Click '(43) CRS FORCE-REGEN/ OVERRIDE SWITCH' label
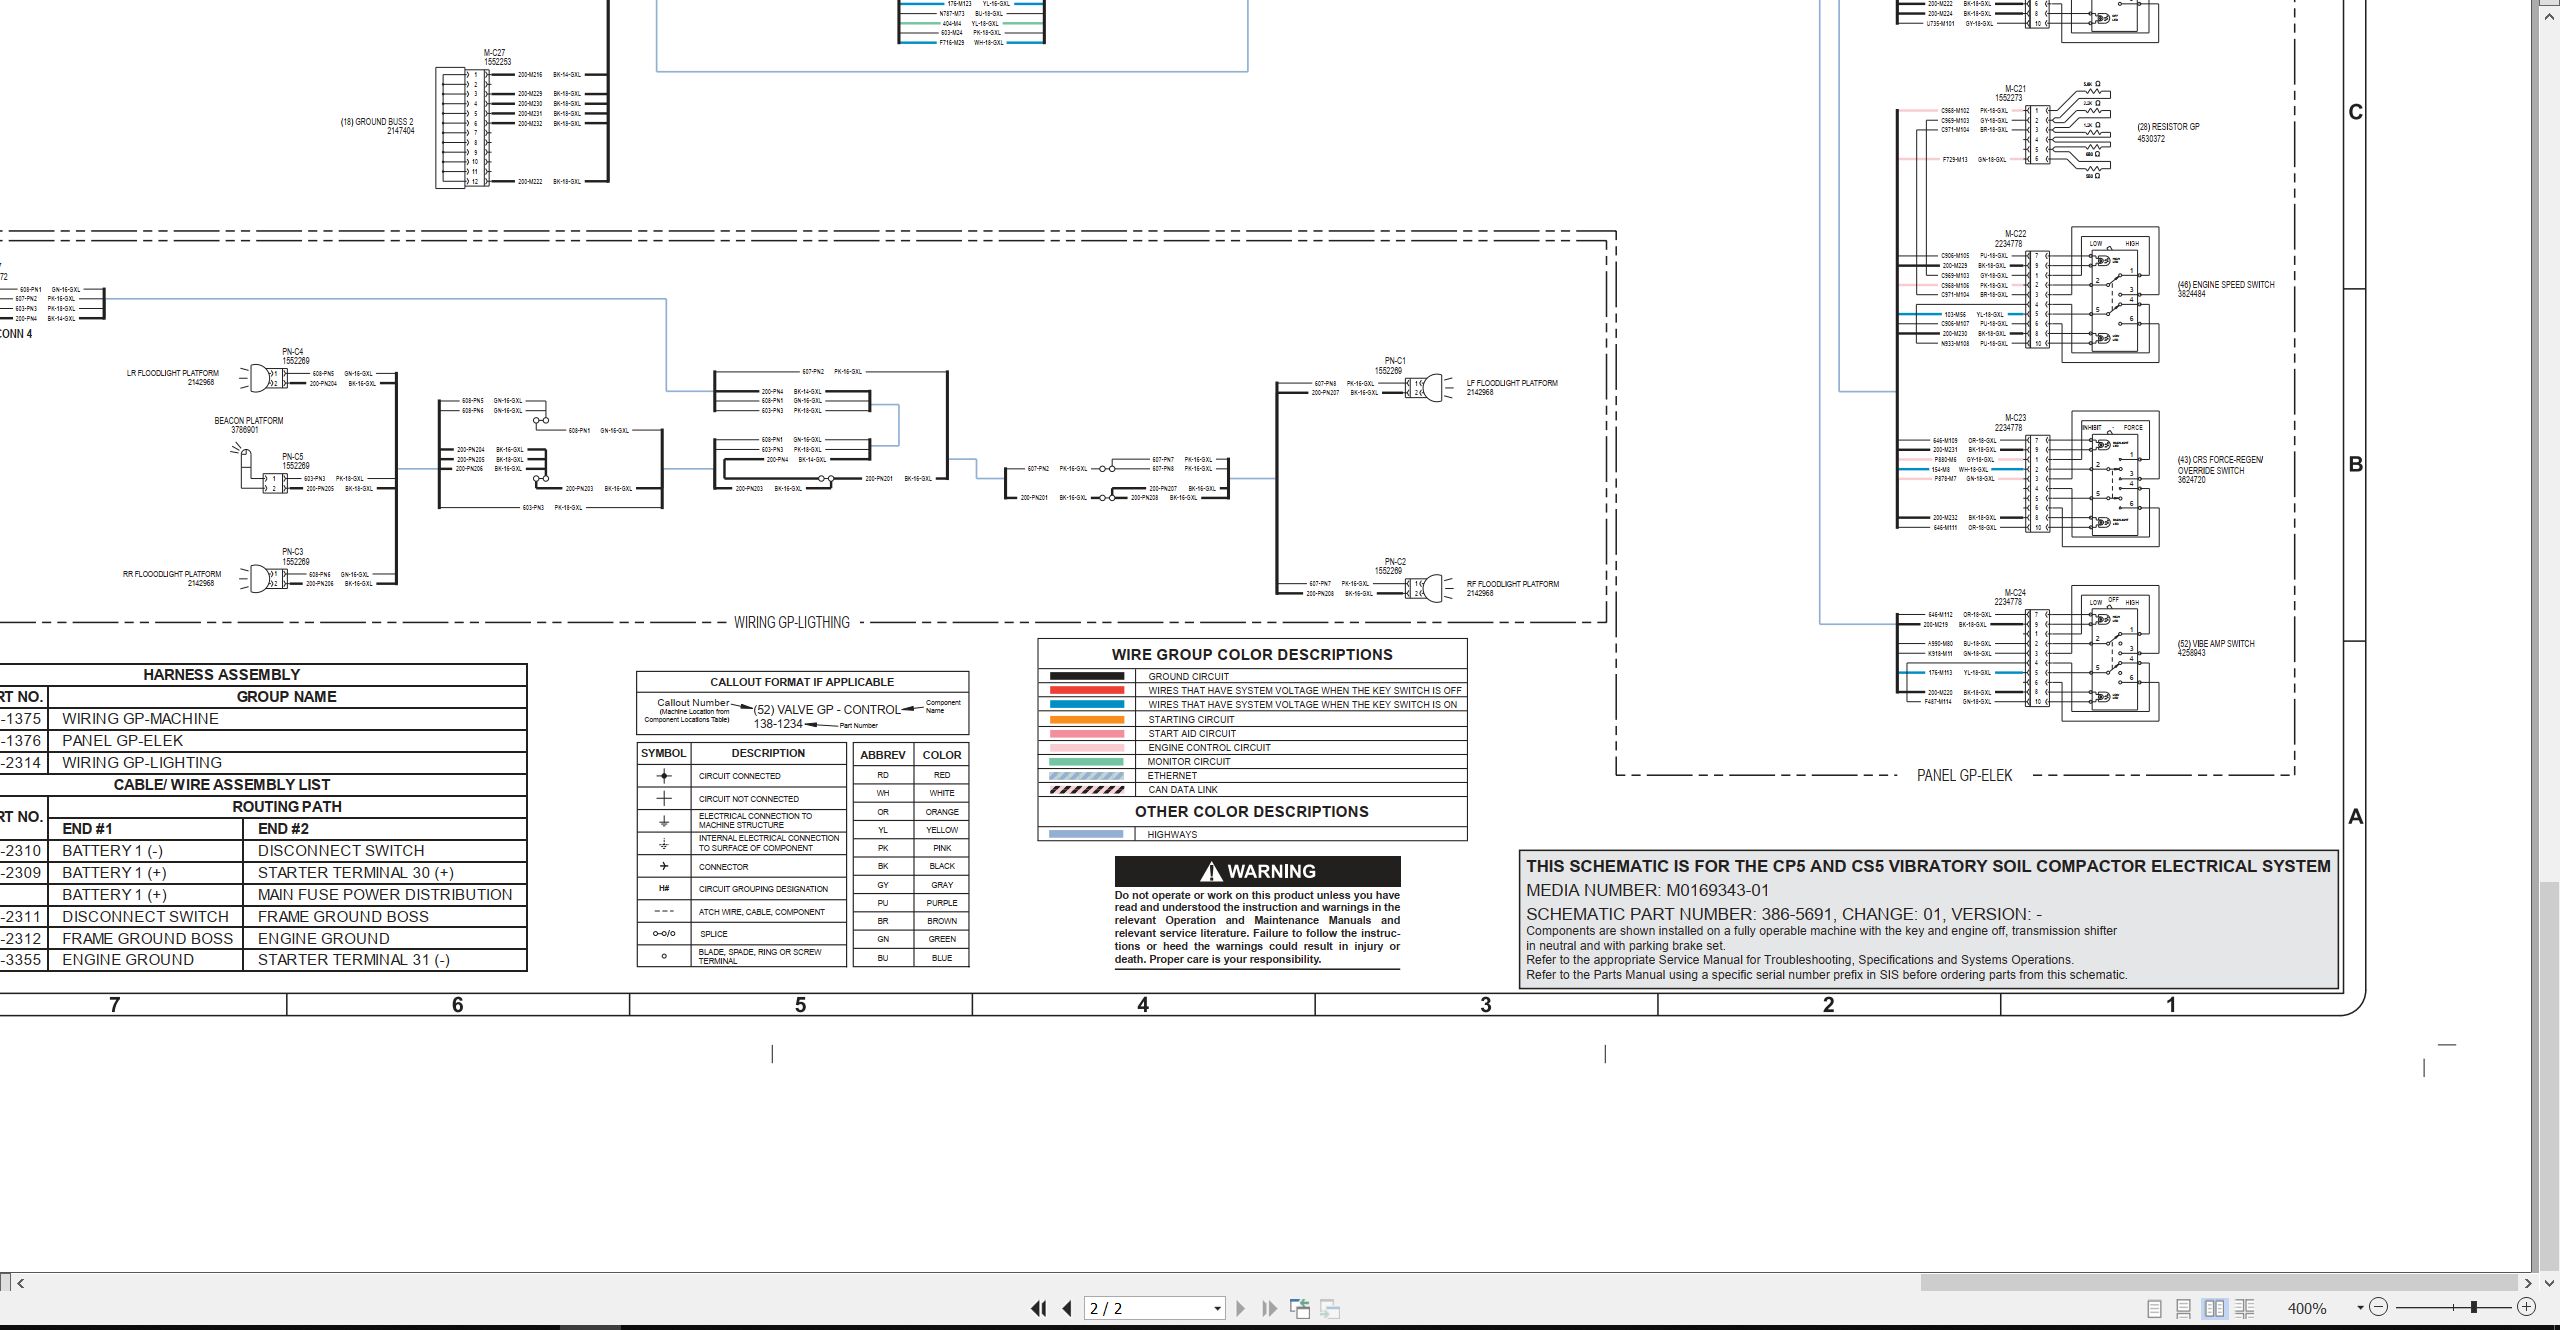 (2220, 465)
